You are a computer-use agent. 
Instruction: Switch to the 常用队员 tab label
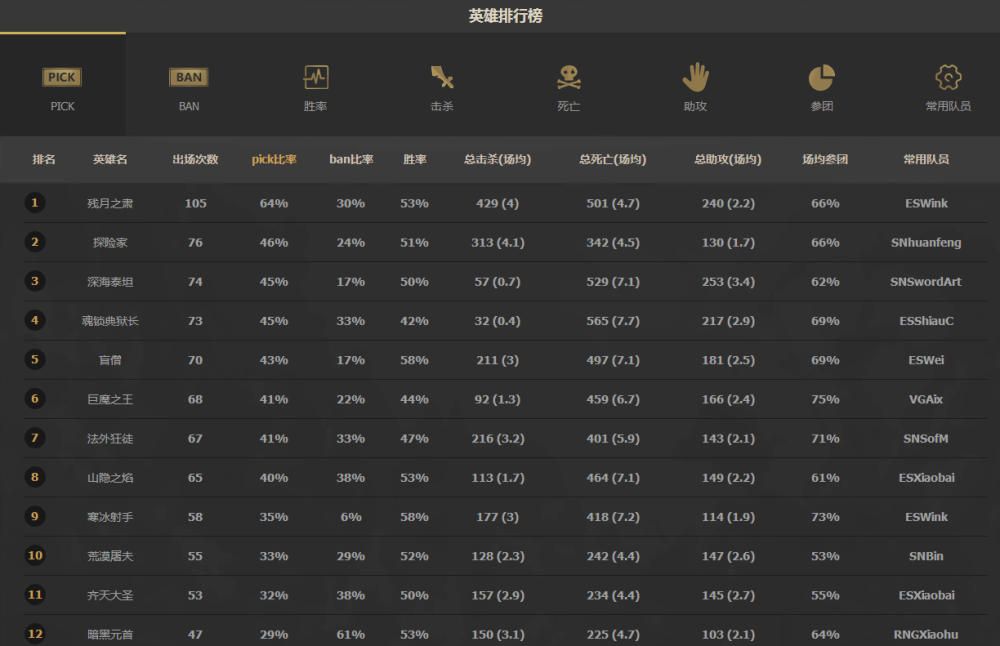point(948,106)
